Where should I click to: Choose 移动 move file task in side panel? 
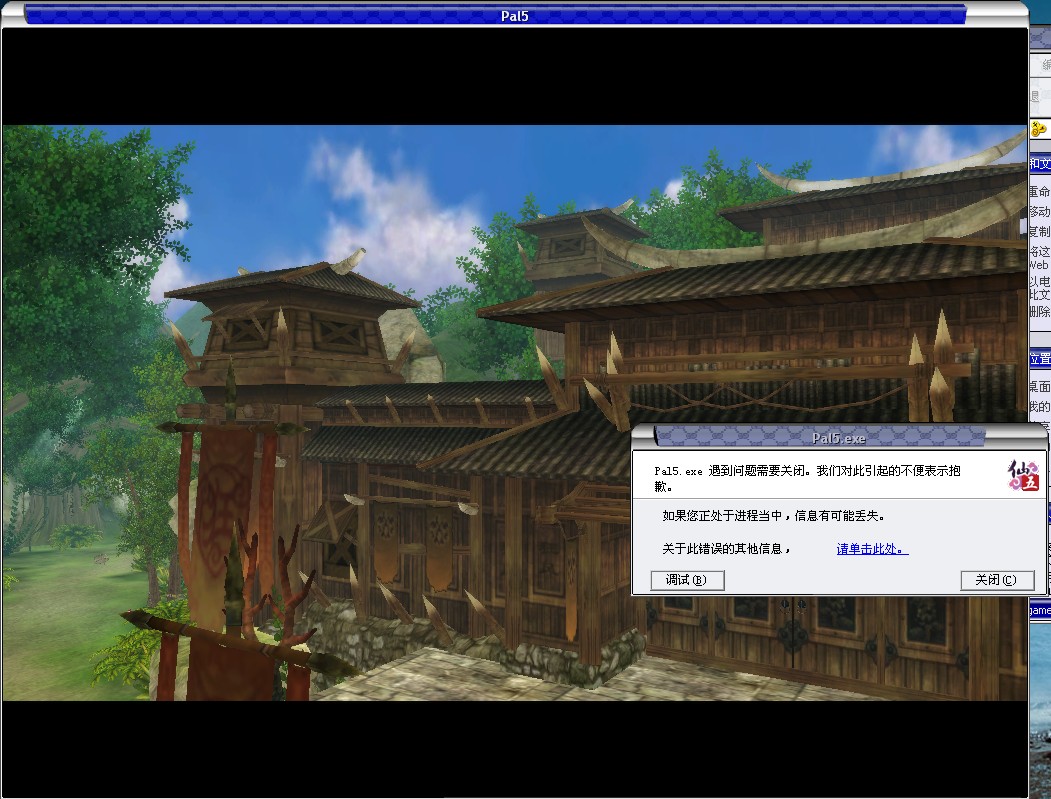coord(1040,212)
